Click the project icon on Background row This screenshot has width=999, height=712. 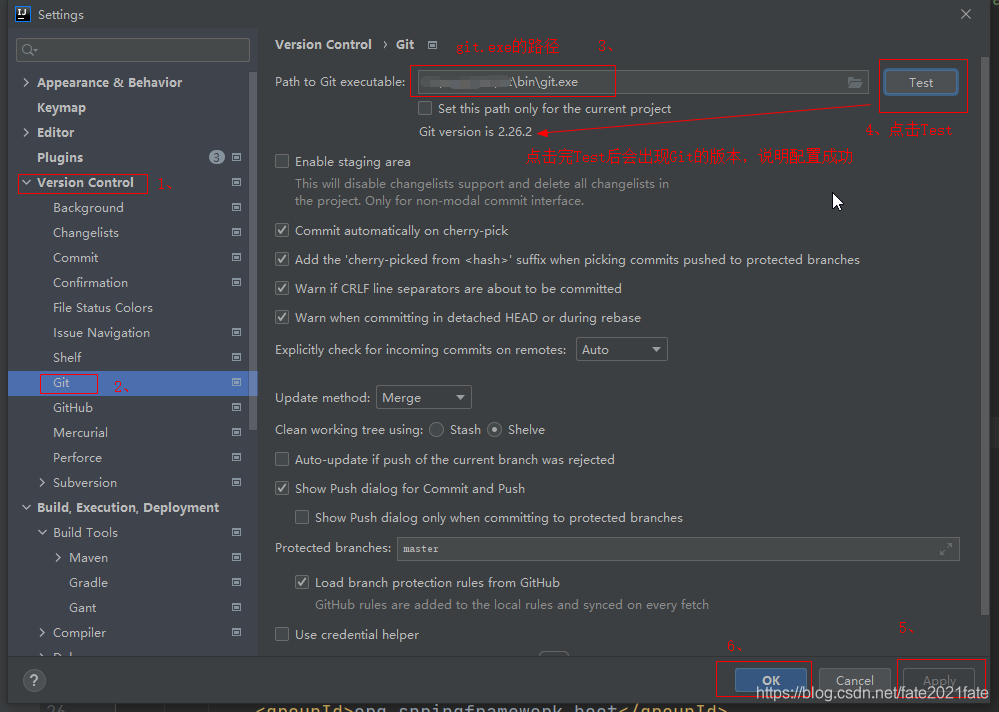coord(236,208)
